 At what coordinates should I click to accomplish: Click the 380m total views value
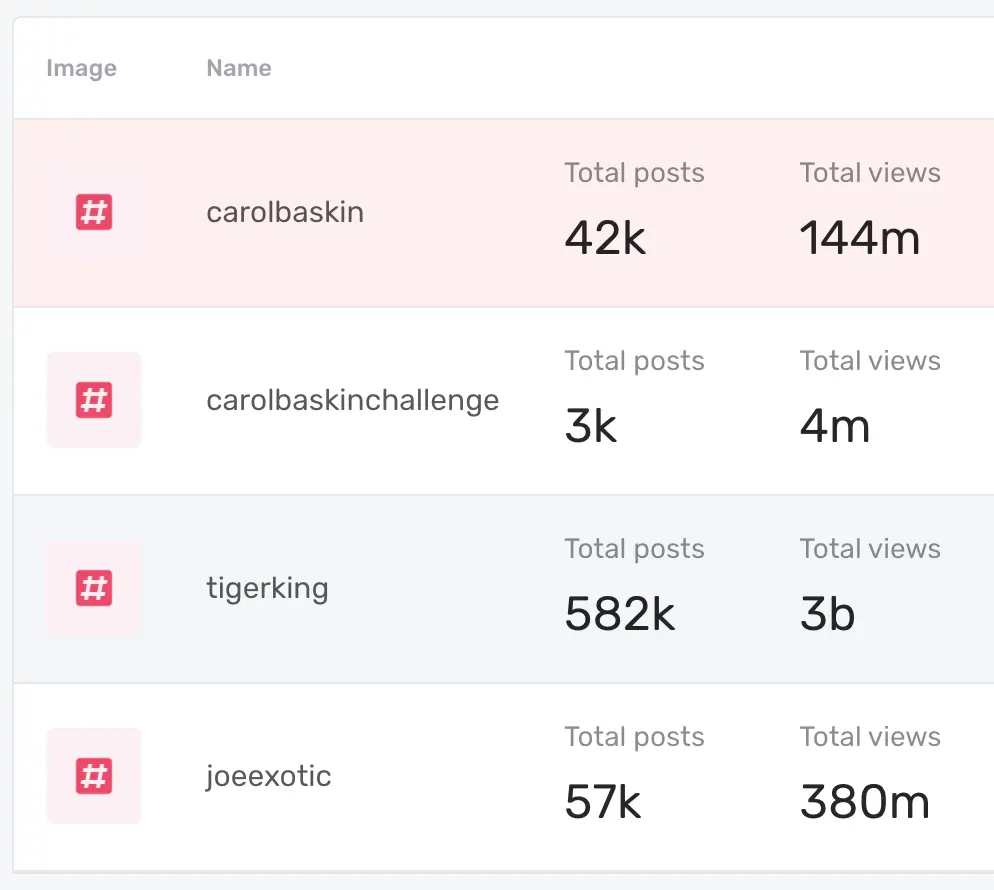[864, 802]
